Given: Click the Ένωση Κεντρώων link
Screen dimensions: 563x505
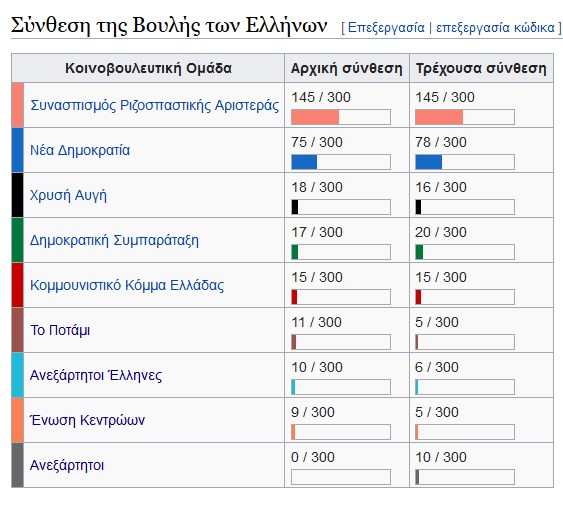Looking at the screenshot, I should coord(88,420).
